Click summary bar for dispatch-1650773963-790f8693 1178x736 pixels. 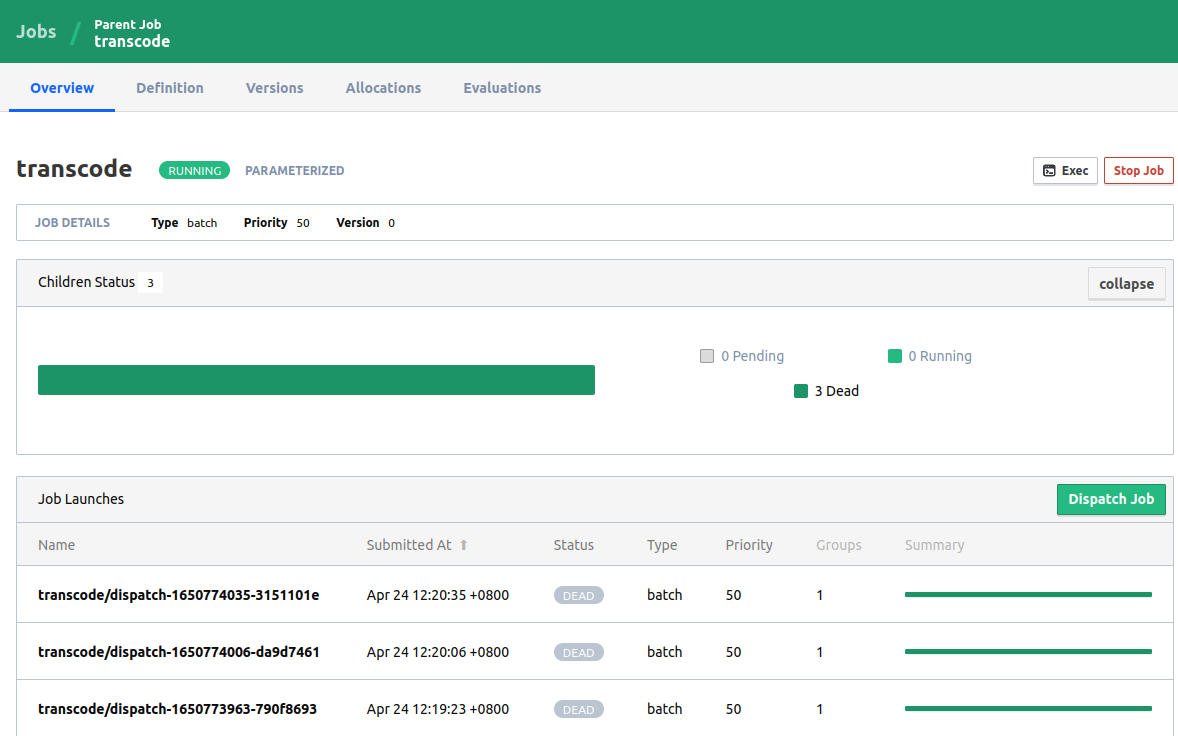pyautogui.click(x=1028, y=709)
